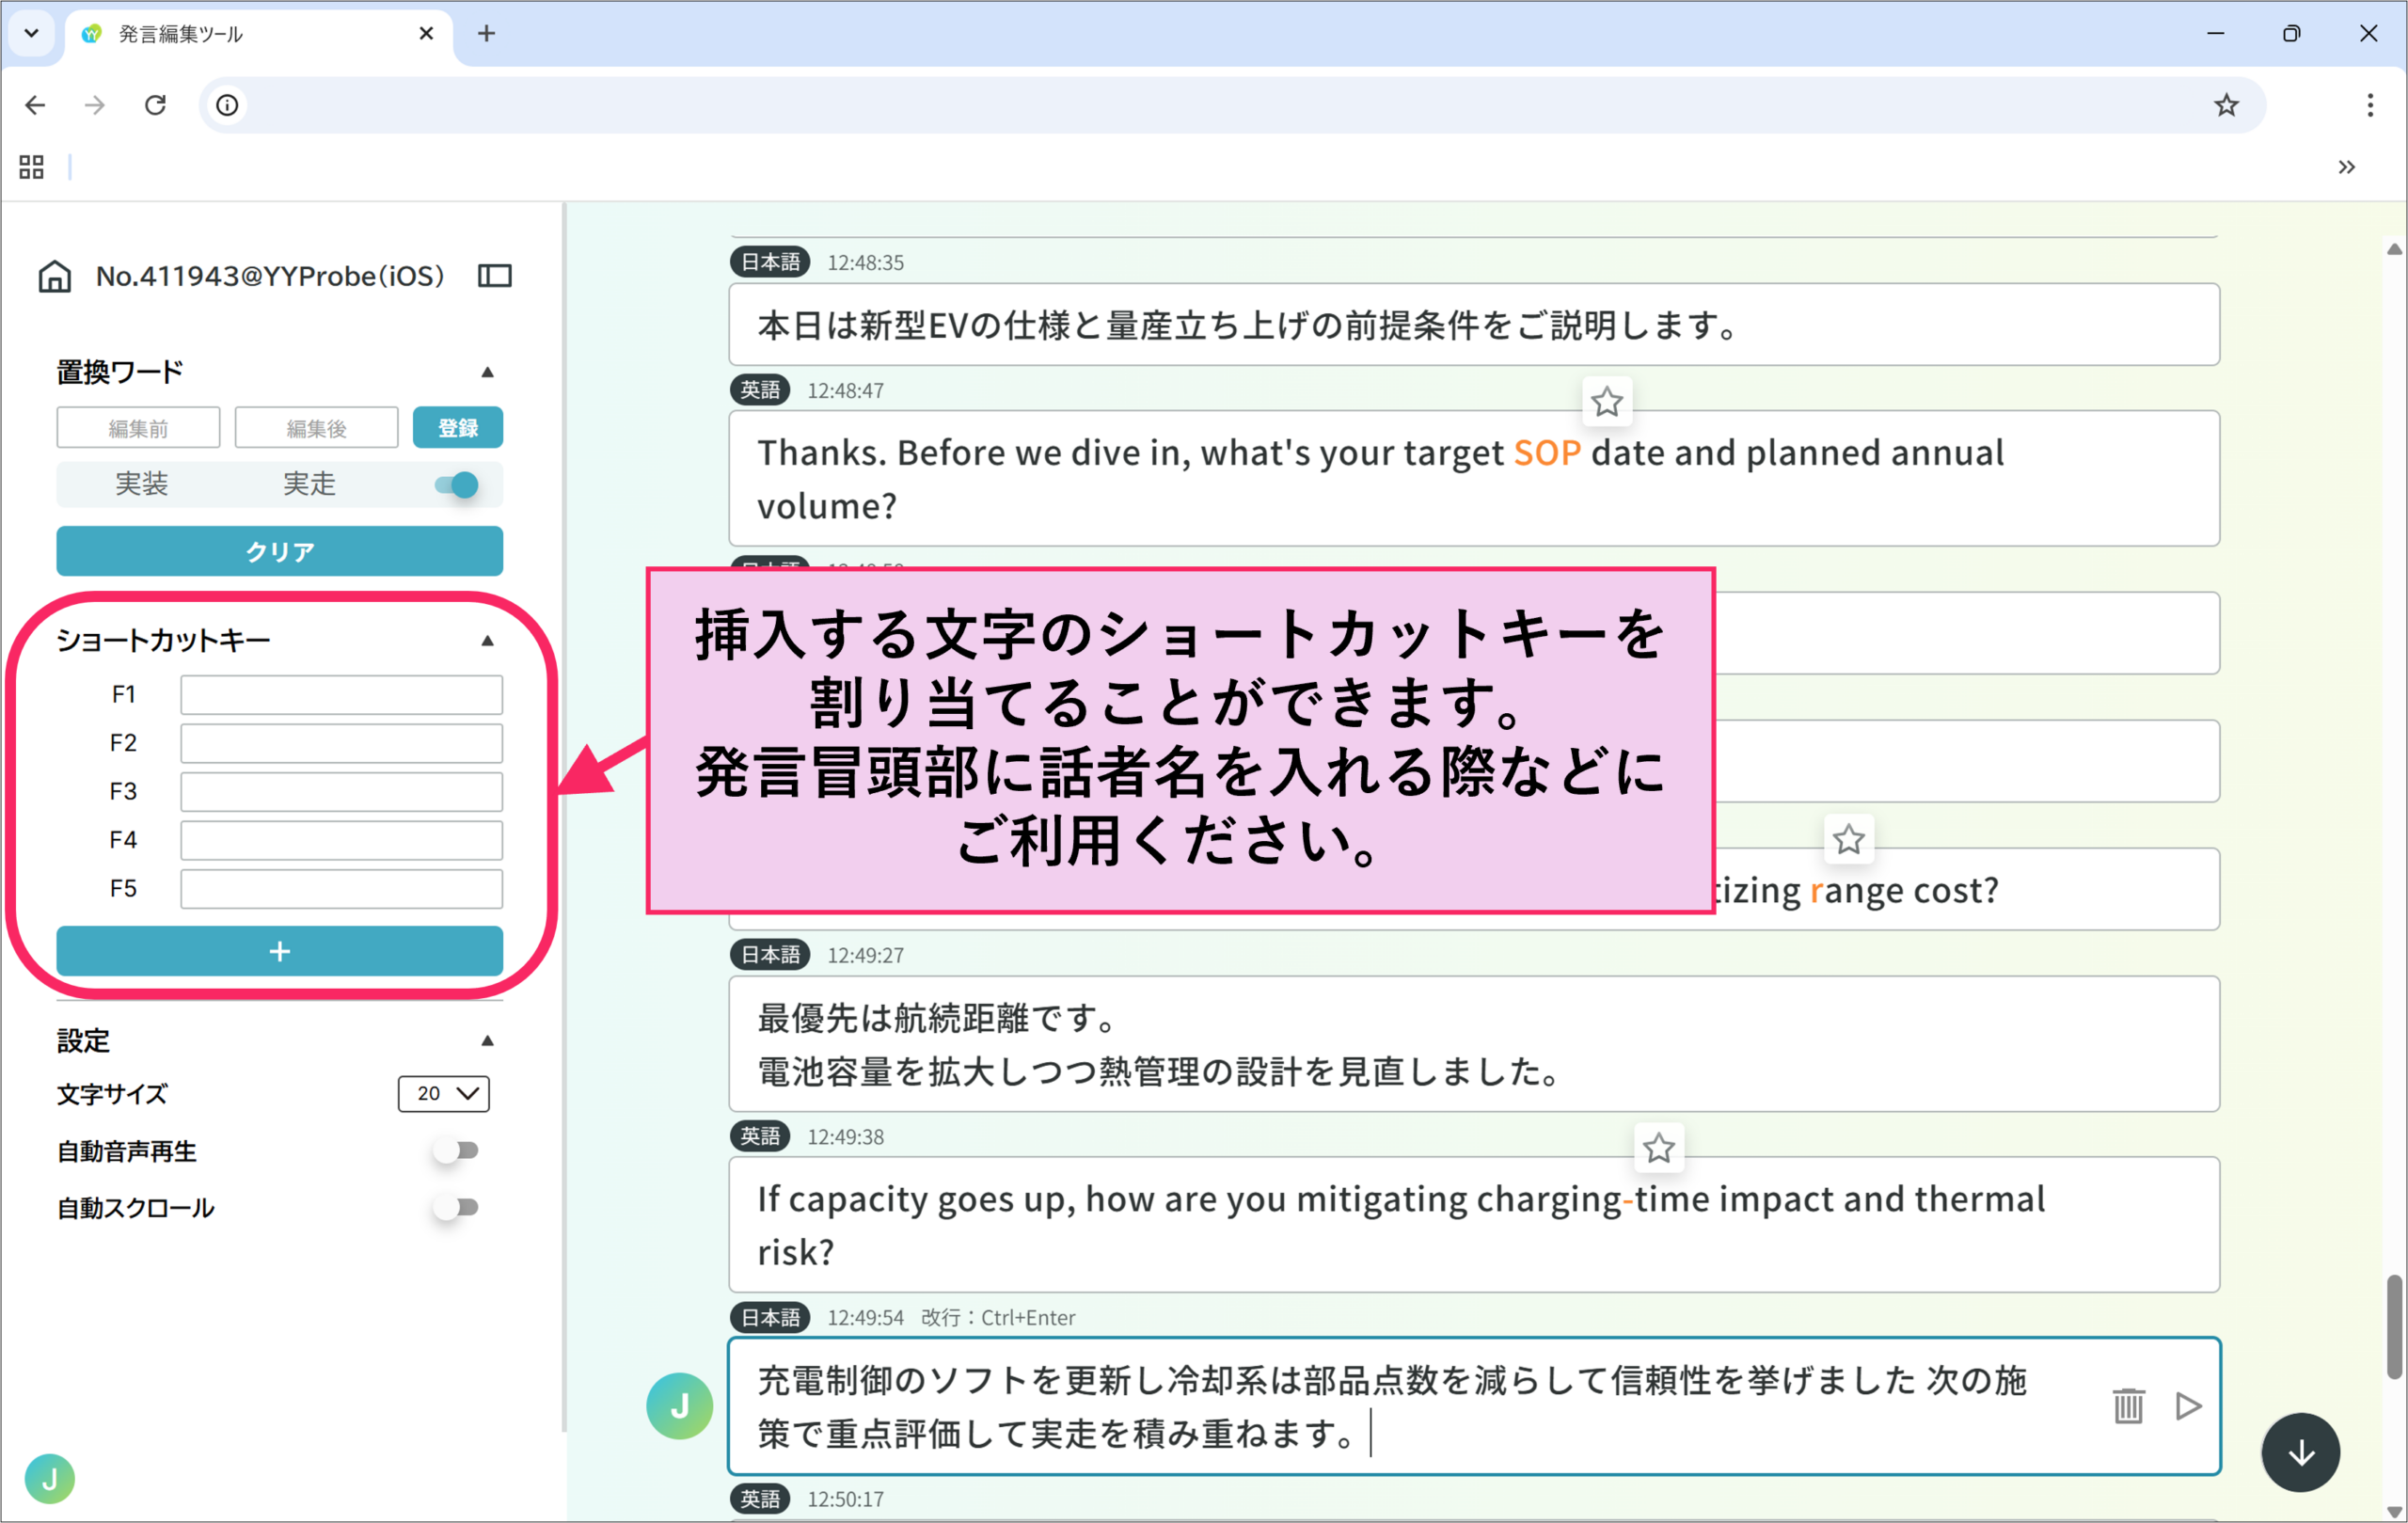2408x1523 pixels.
Task: Disable the 実装→実走 replacement toggle
Action: pos(457,486)
